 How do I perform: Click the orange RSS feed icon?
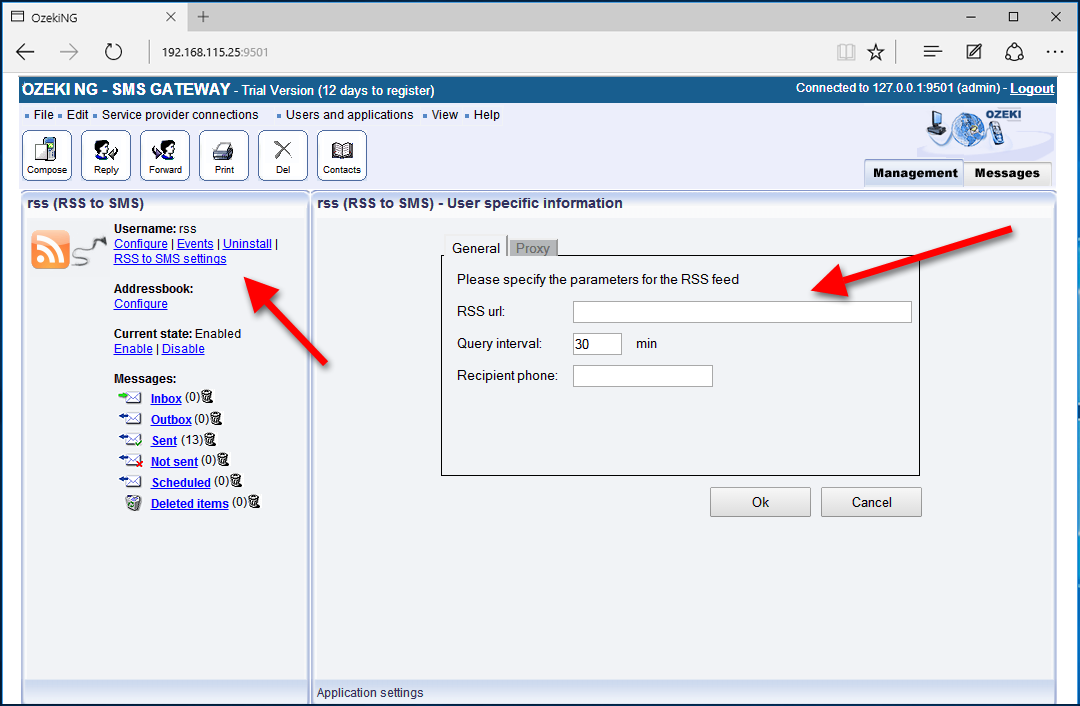(50, 249)
